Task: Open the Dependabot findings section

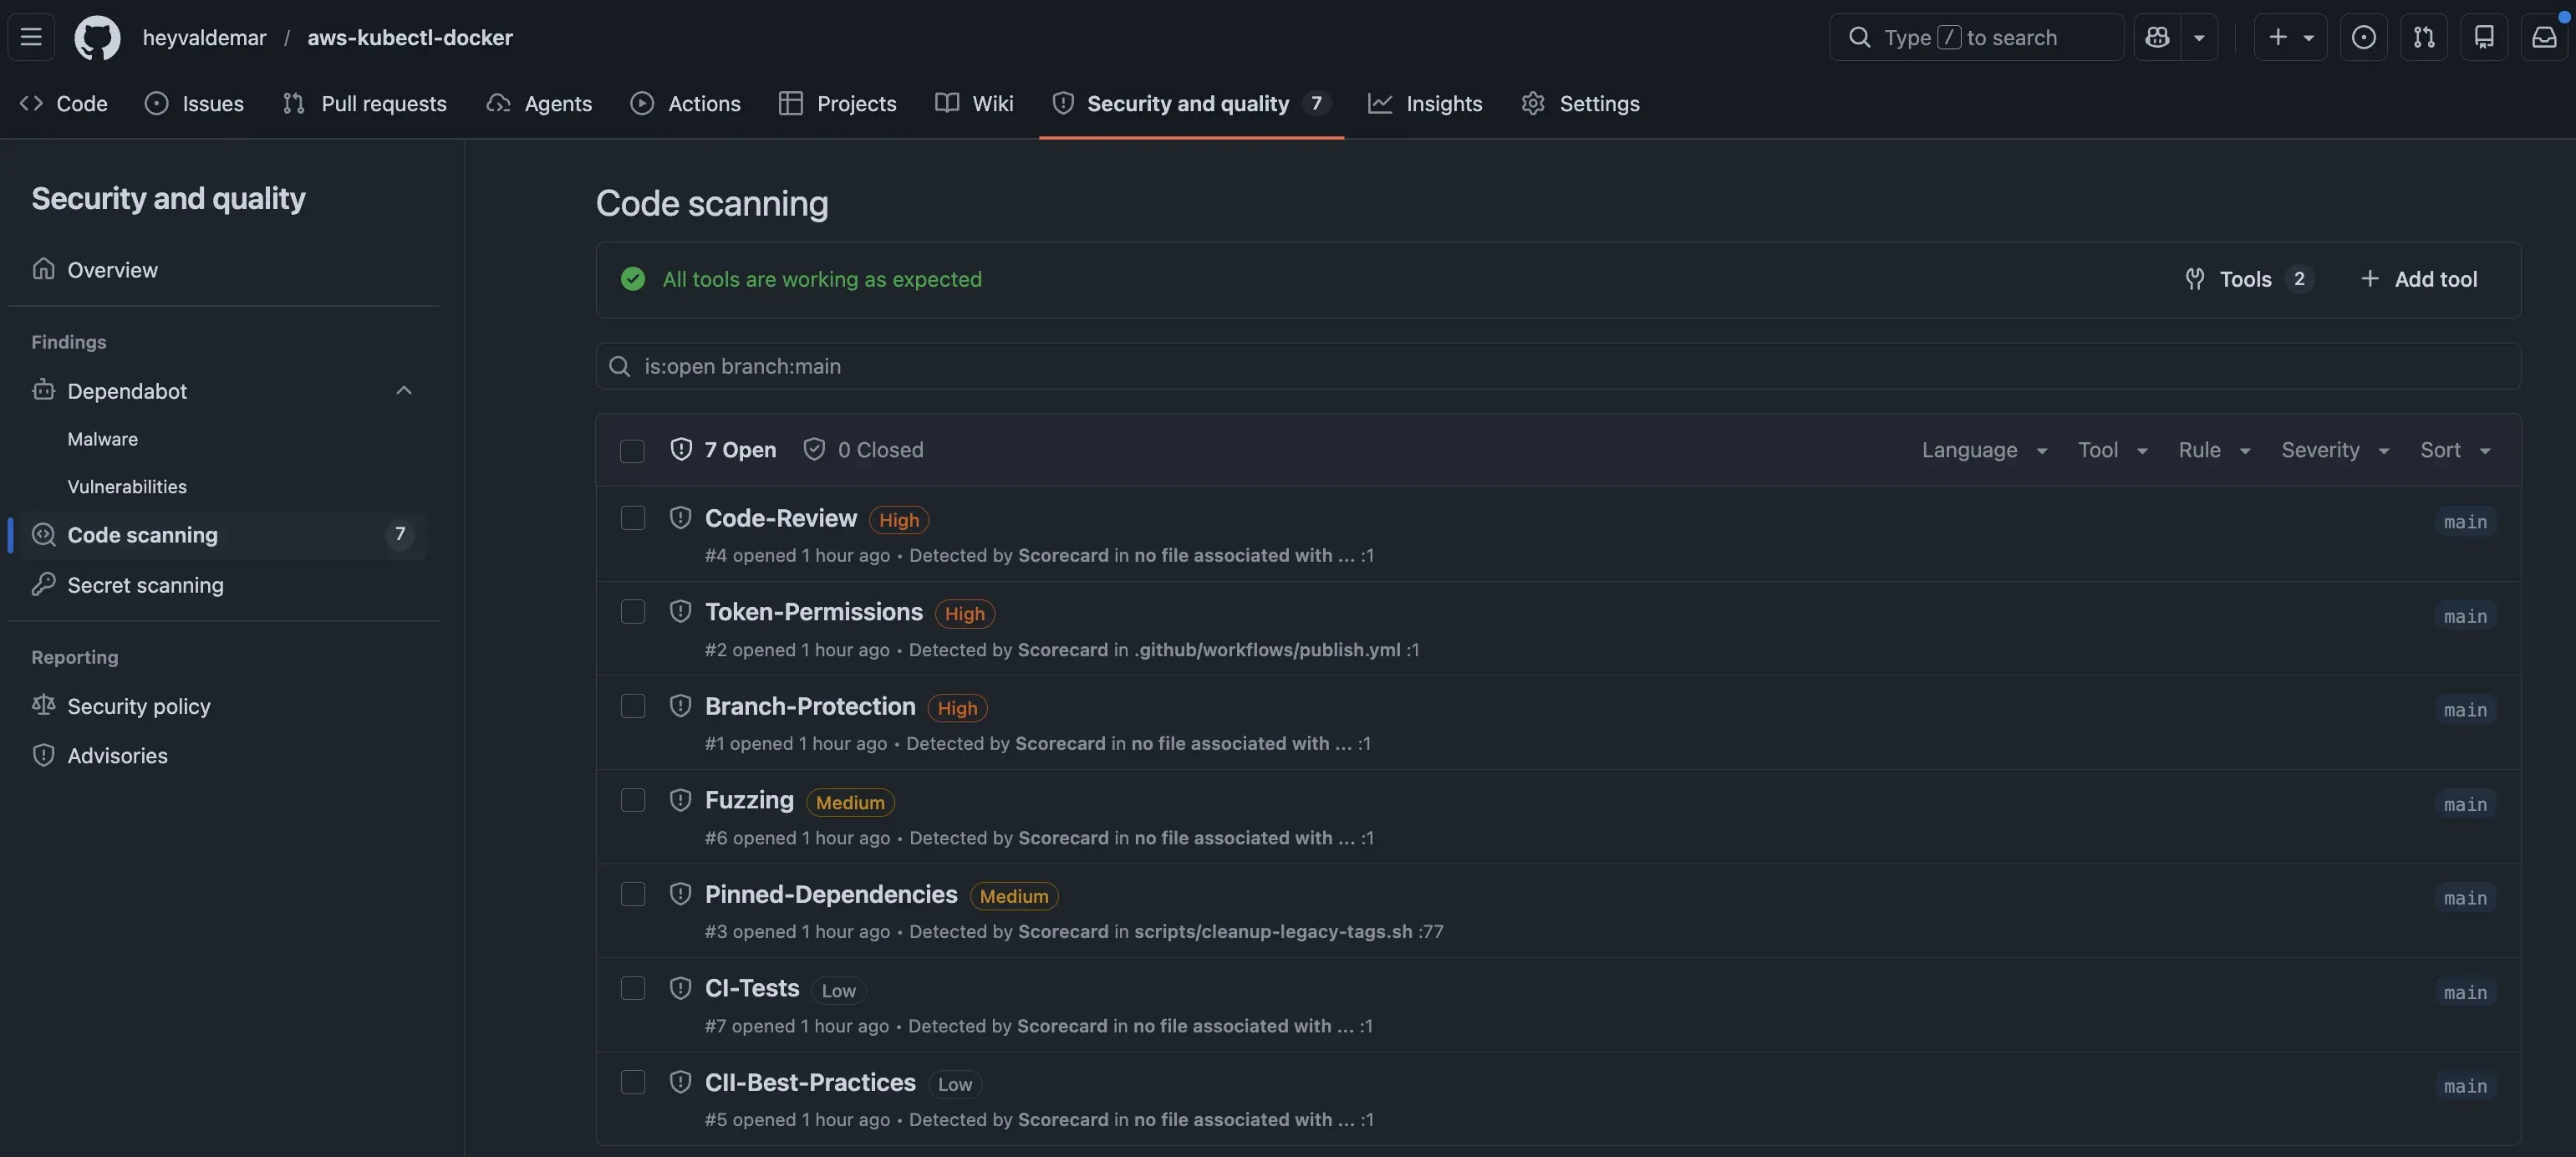Action: pyautogui.click(x=126, y=390)
